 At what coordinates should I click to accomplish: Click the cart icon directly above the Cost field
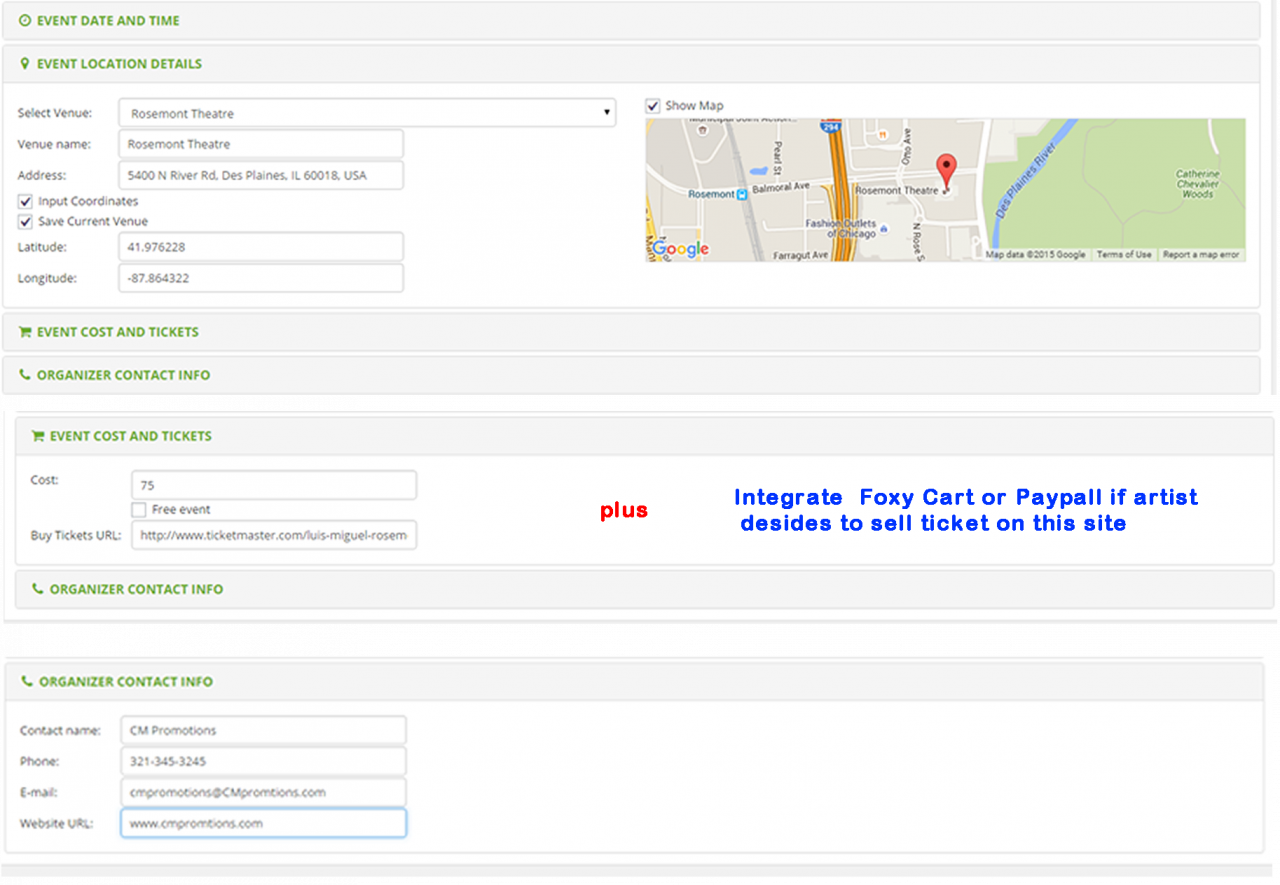[x=38, y=436]
